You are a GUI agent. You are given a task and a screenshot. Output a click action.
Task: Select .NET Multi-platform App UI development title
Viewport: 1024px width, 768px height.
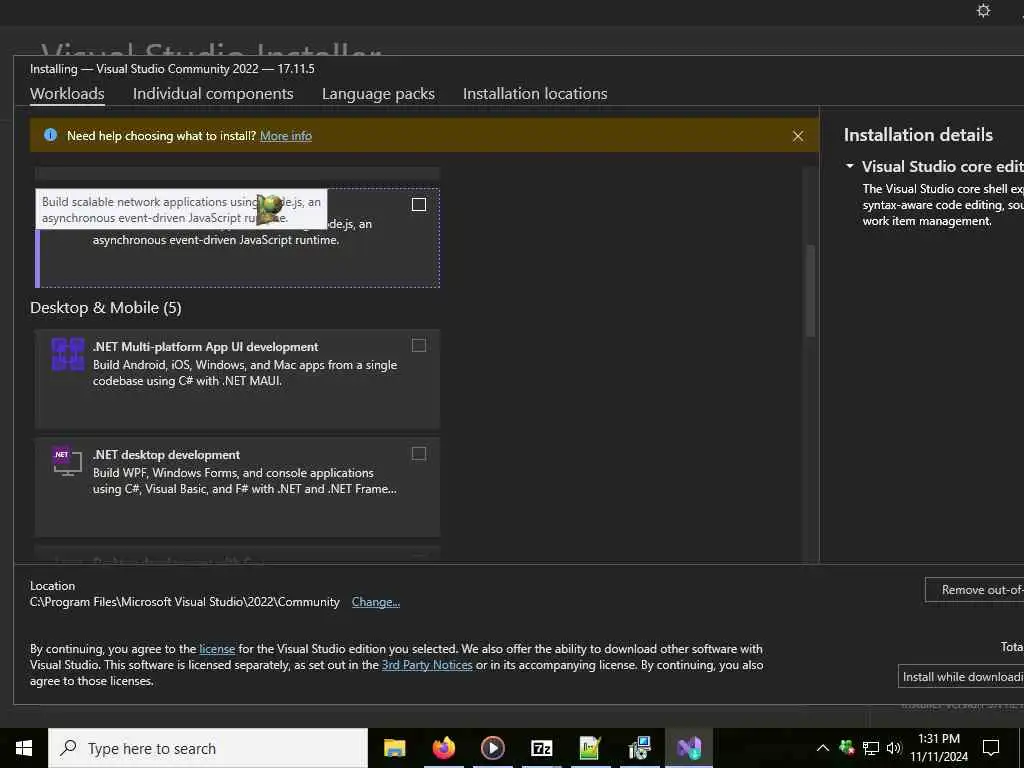pyautogui.click(x=205, y=347)
